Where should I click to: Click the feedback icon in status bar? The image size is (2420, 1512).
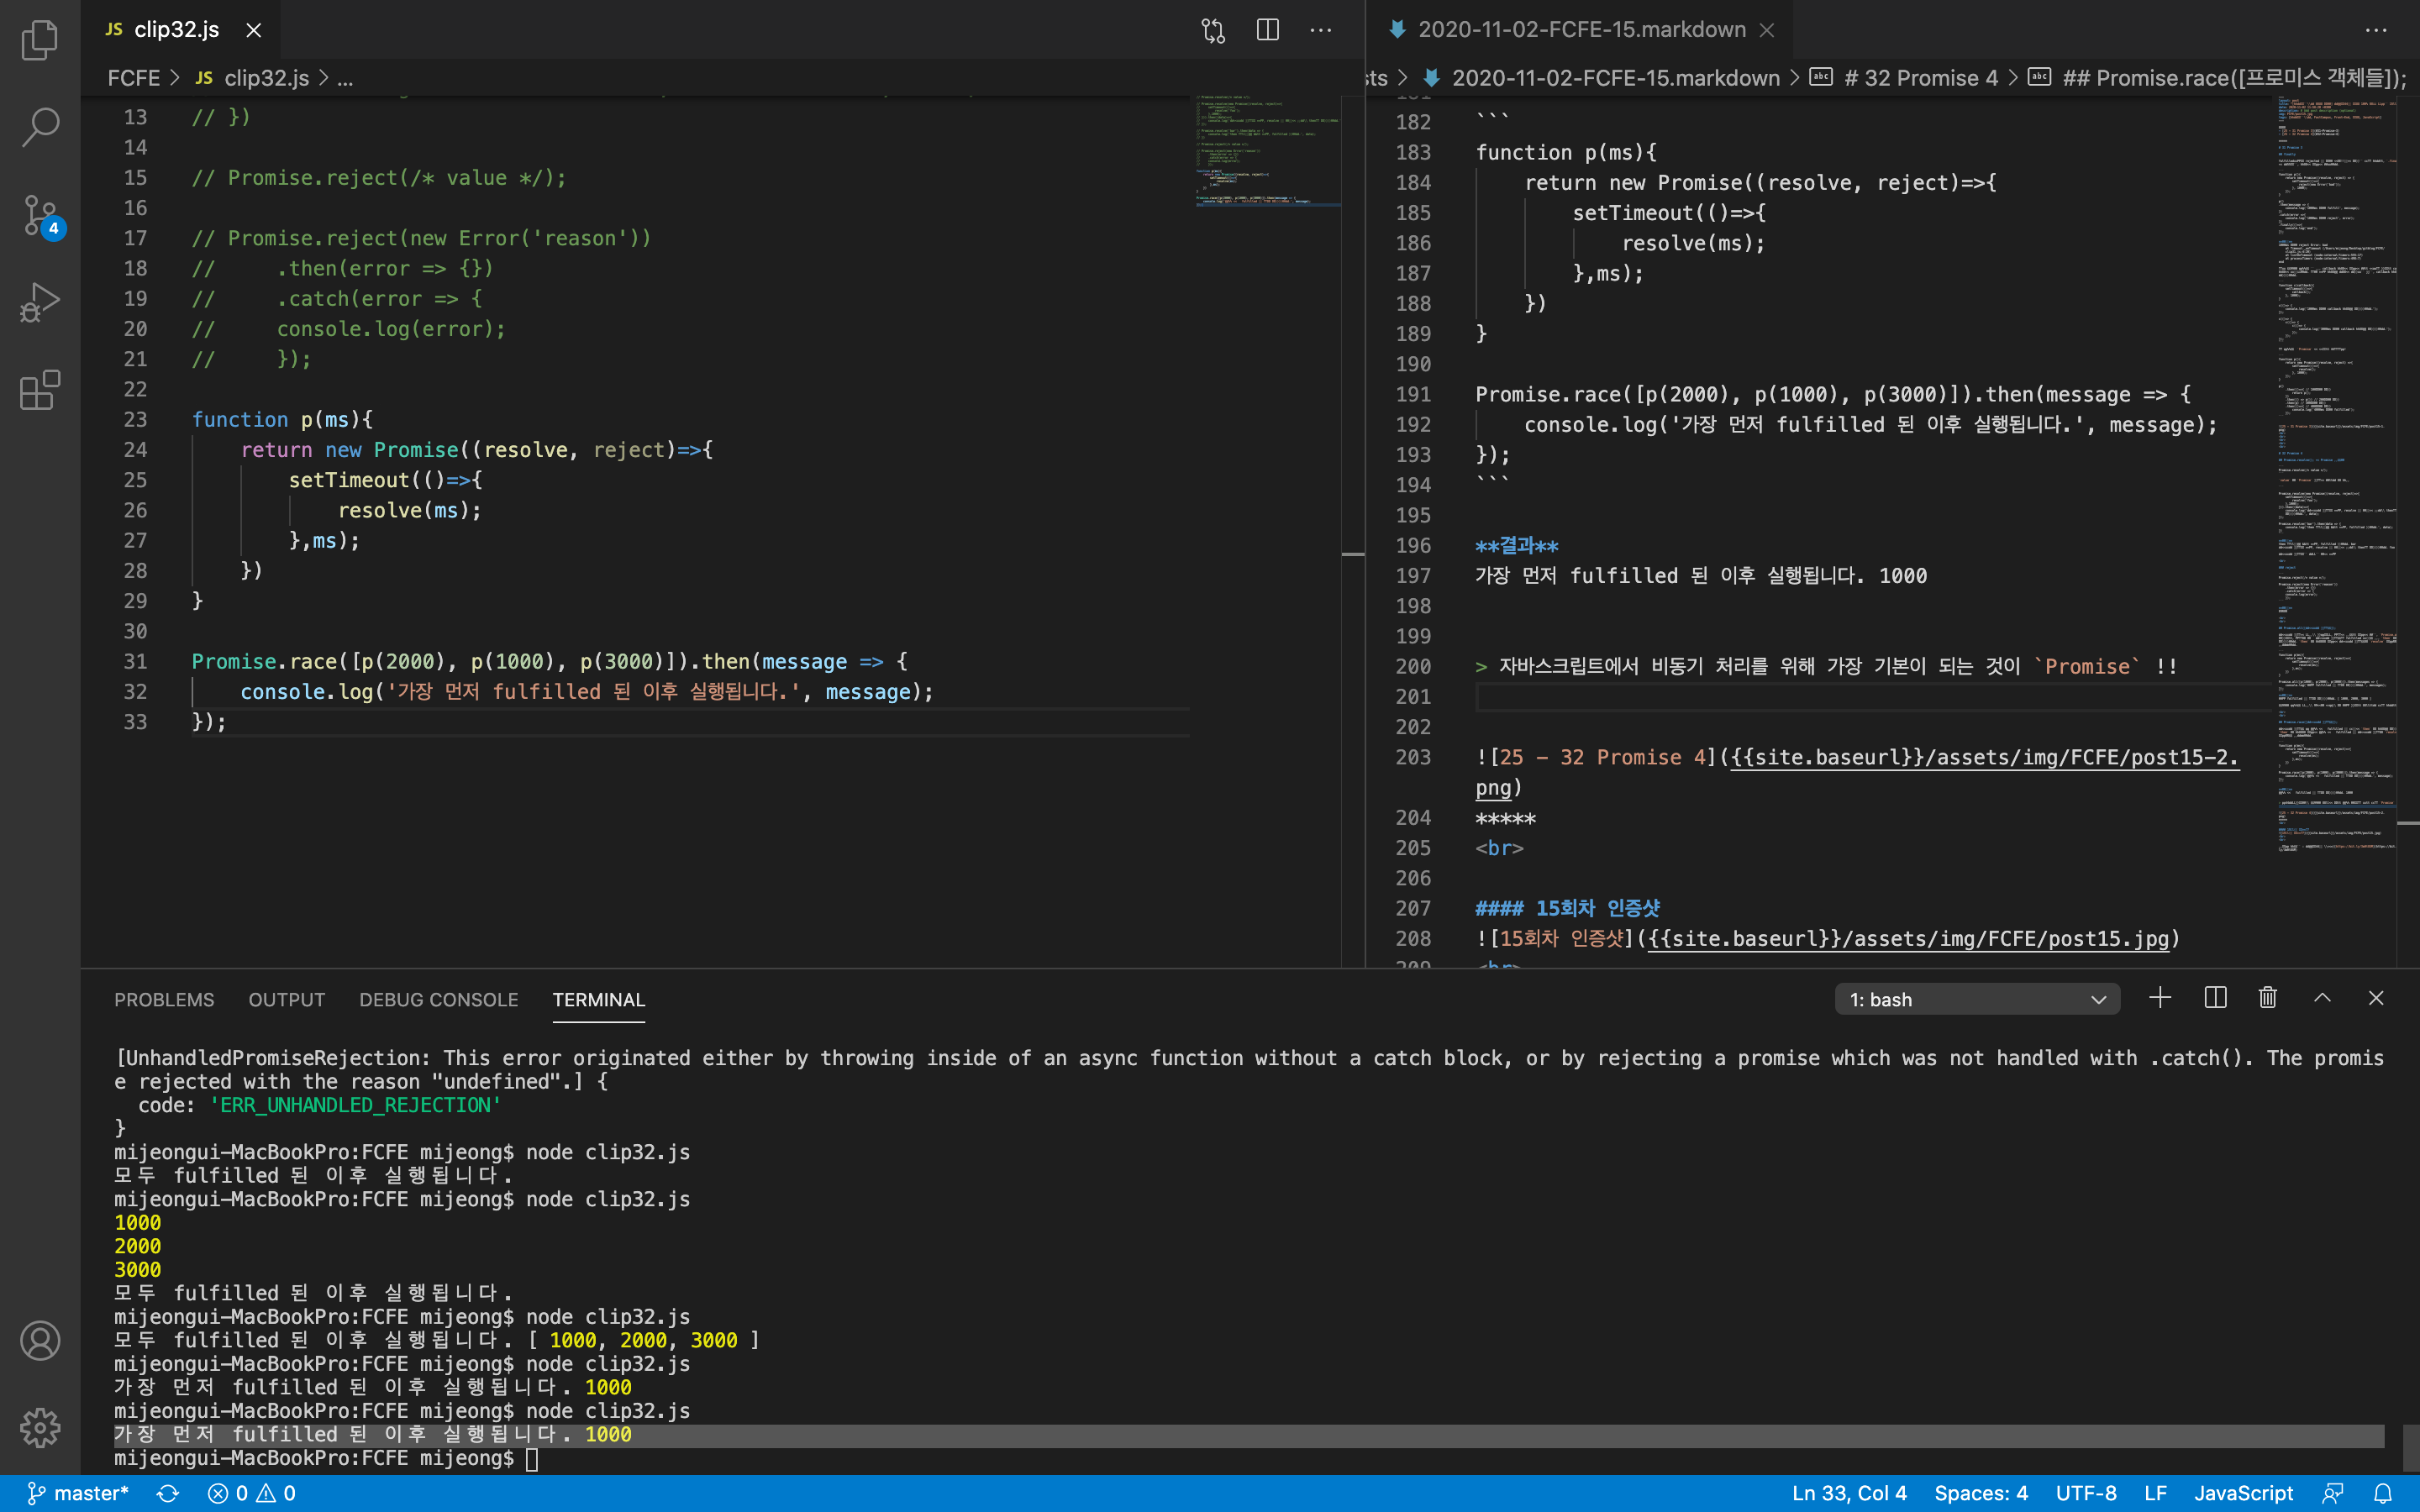pos(2333,1493)
